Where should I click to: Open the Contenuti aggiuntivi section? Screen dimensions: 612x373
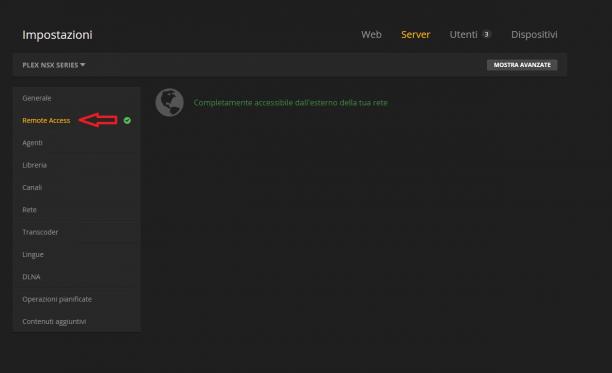[76, 321]
